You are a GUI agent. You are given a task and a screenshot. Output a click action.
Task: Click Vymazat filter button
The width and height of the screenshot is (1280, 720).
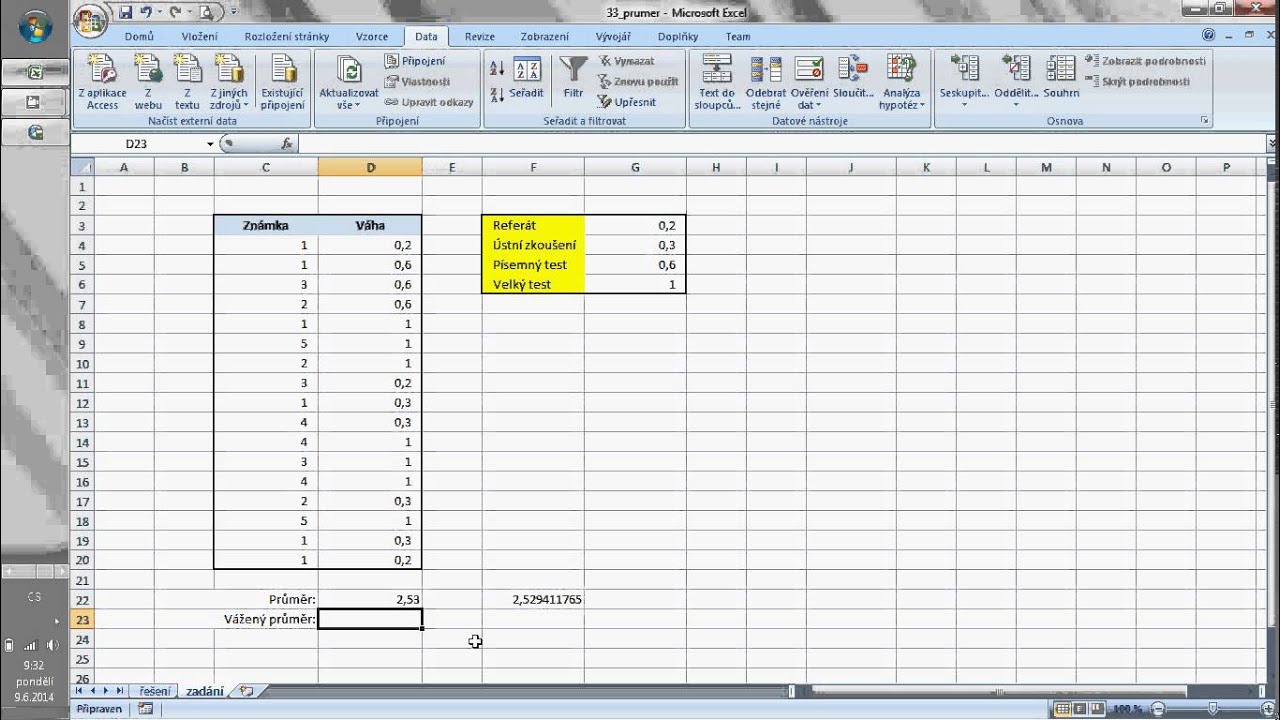627,61
